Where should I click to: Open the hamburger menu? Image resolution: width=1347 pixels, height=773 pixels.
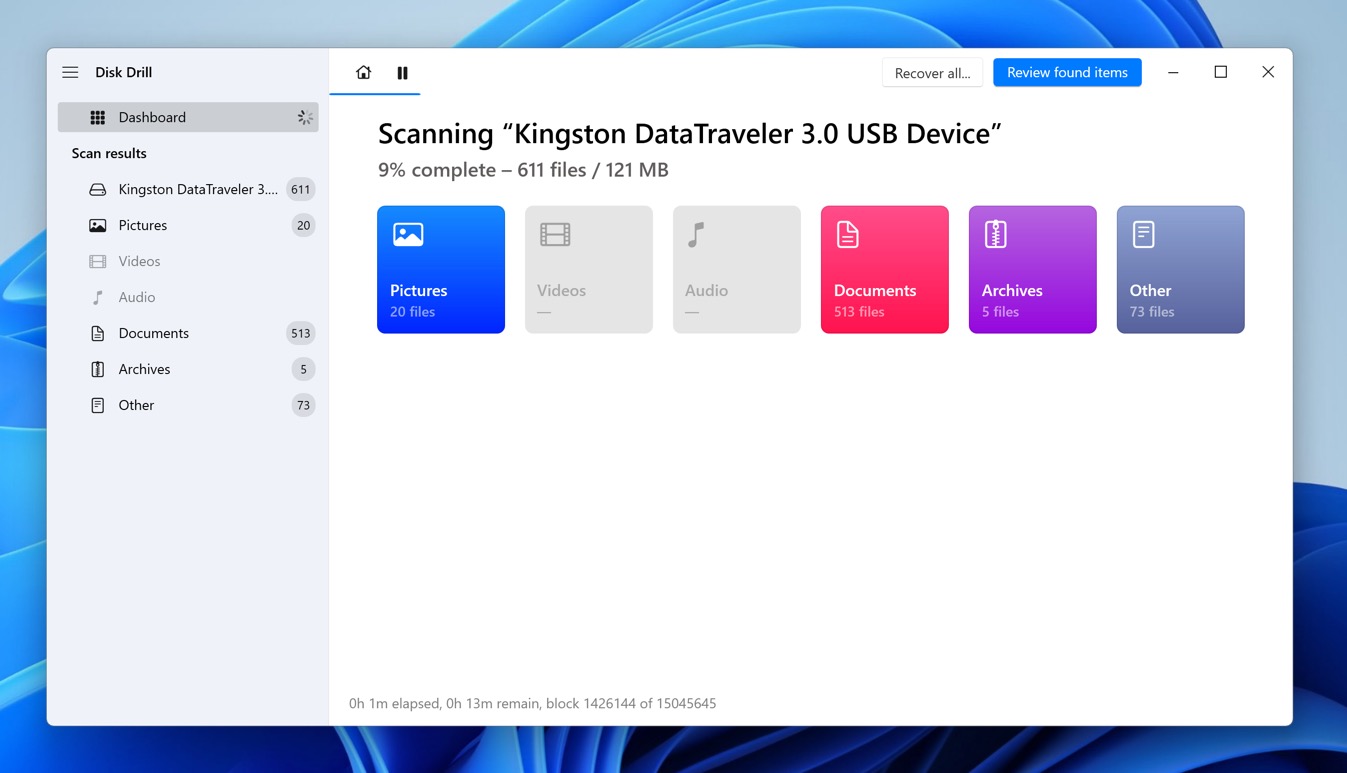click(x=70, y=72)
